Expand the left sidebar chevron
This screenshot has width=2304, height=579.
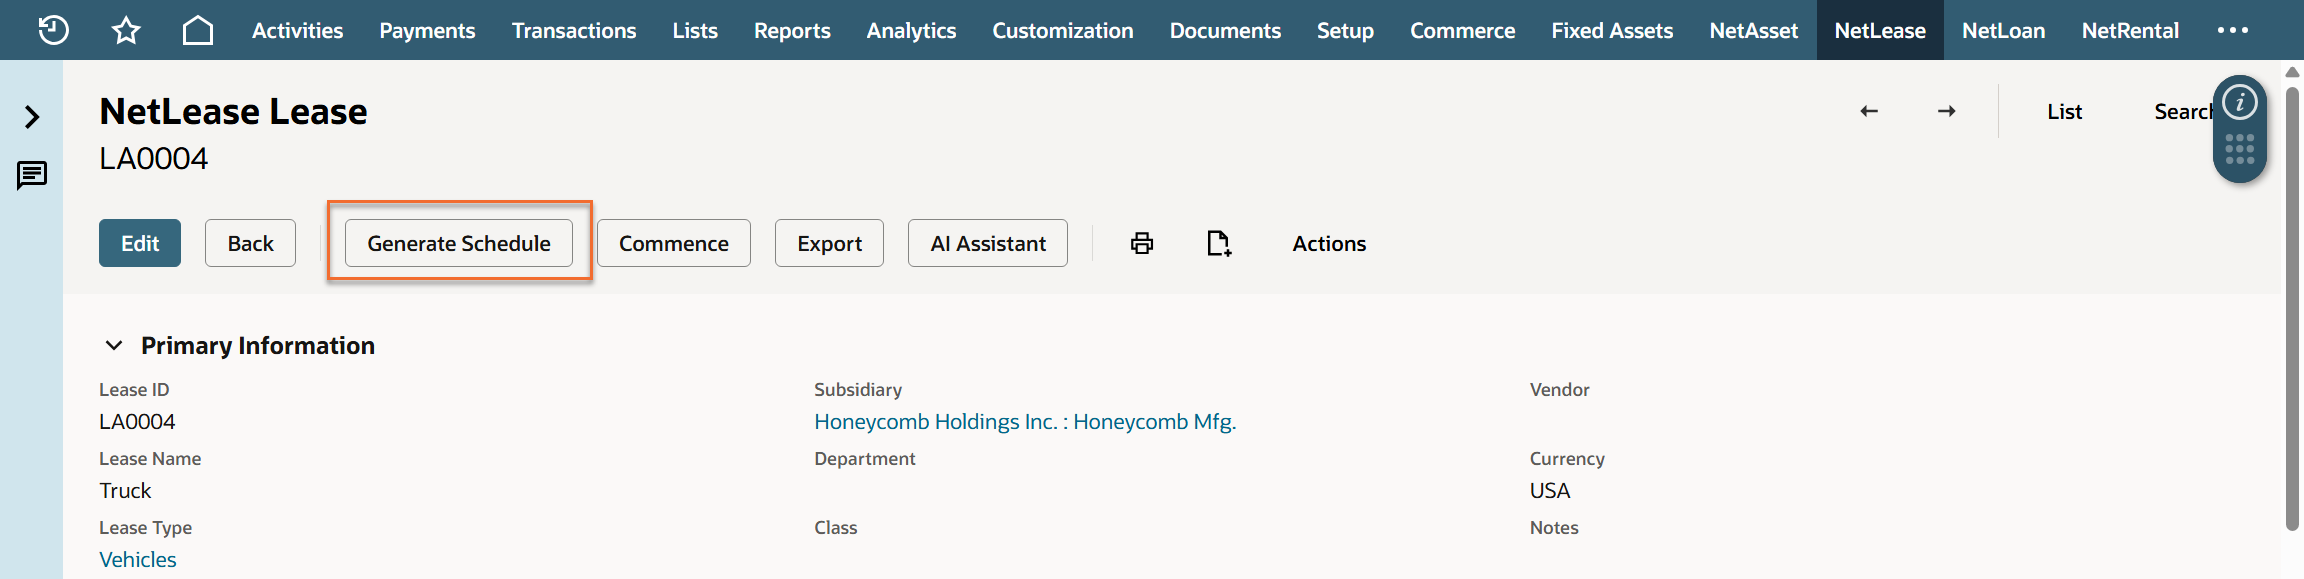point(32,117)
